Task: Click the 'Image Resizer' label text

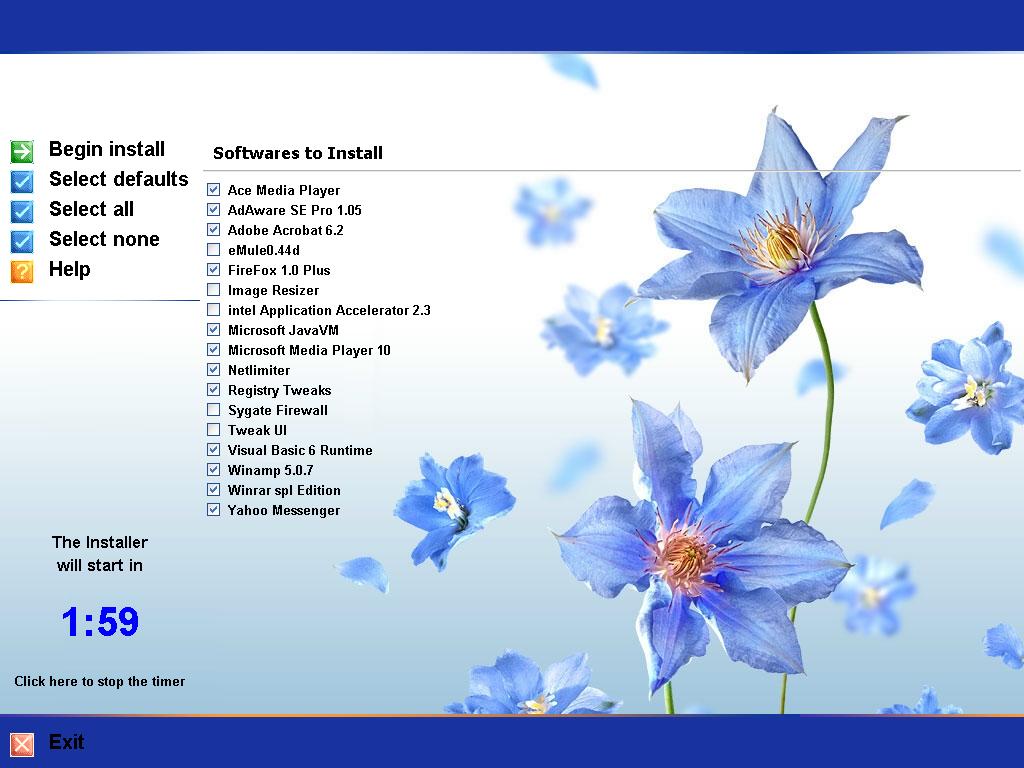Action: (x=273, y=290)
